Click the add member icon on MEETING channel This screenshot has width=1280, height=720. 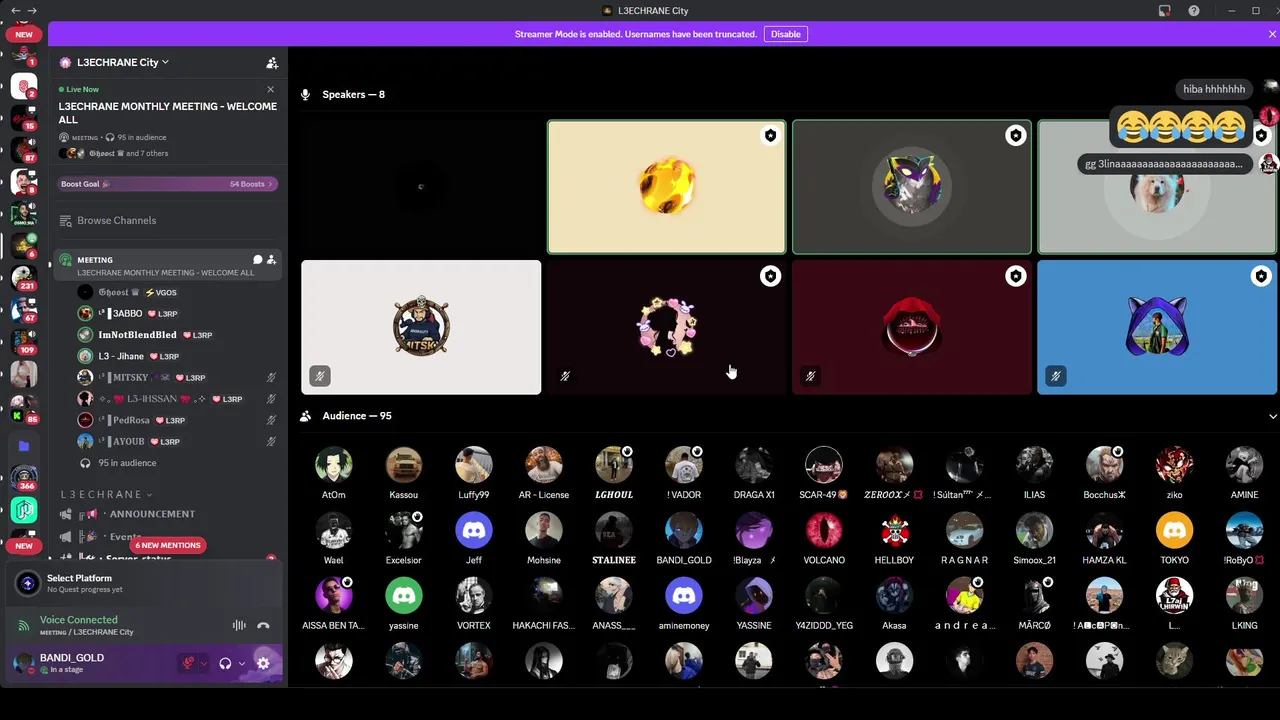[x=271, y=260]
